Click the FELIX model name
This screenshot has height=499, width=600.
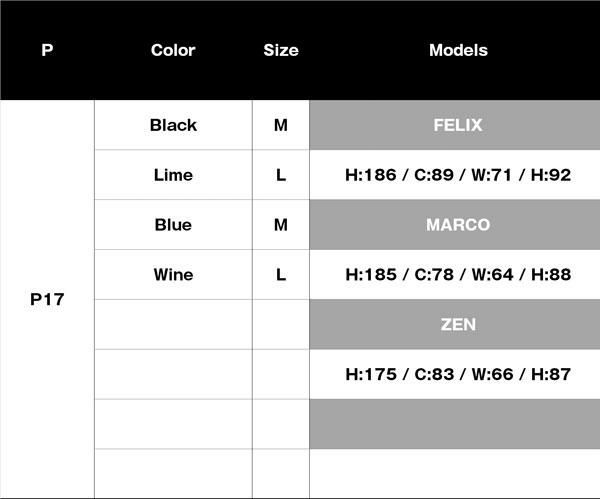(x=458, y=125)
